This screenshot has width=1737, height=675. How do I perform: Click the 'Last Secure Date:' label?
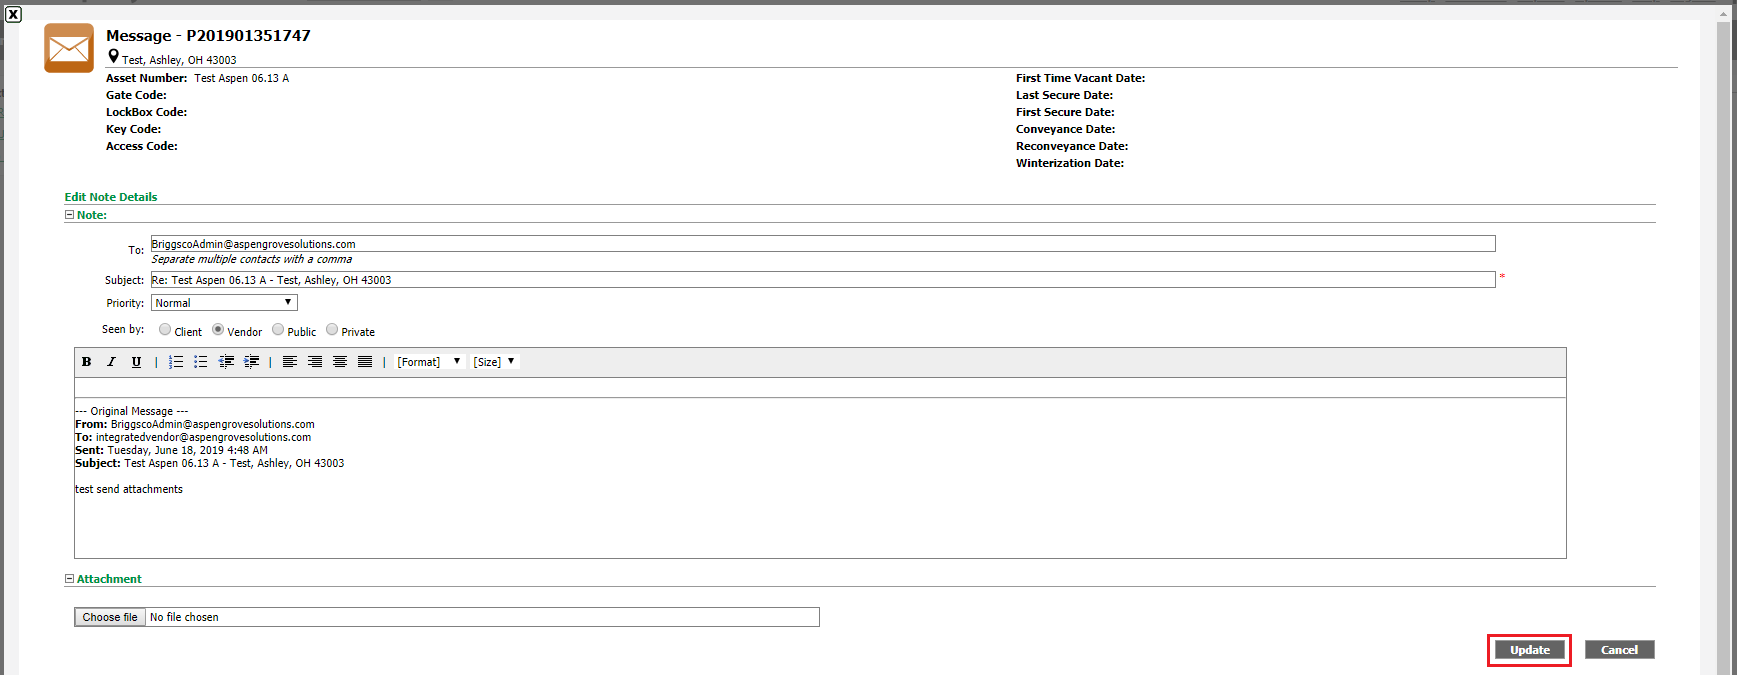1064,95
